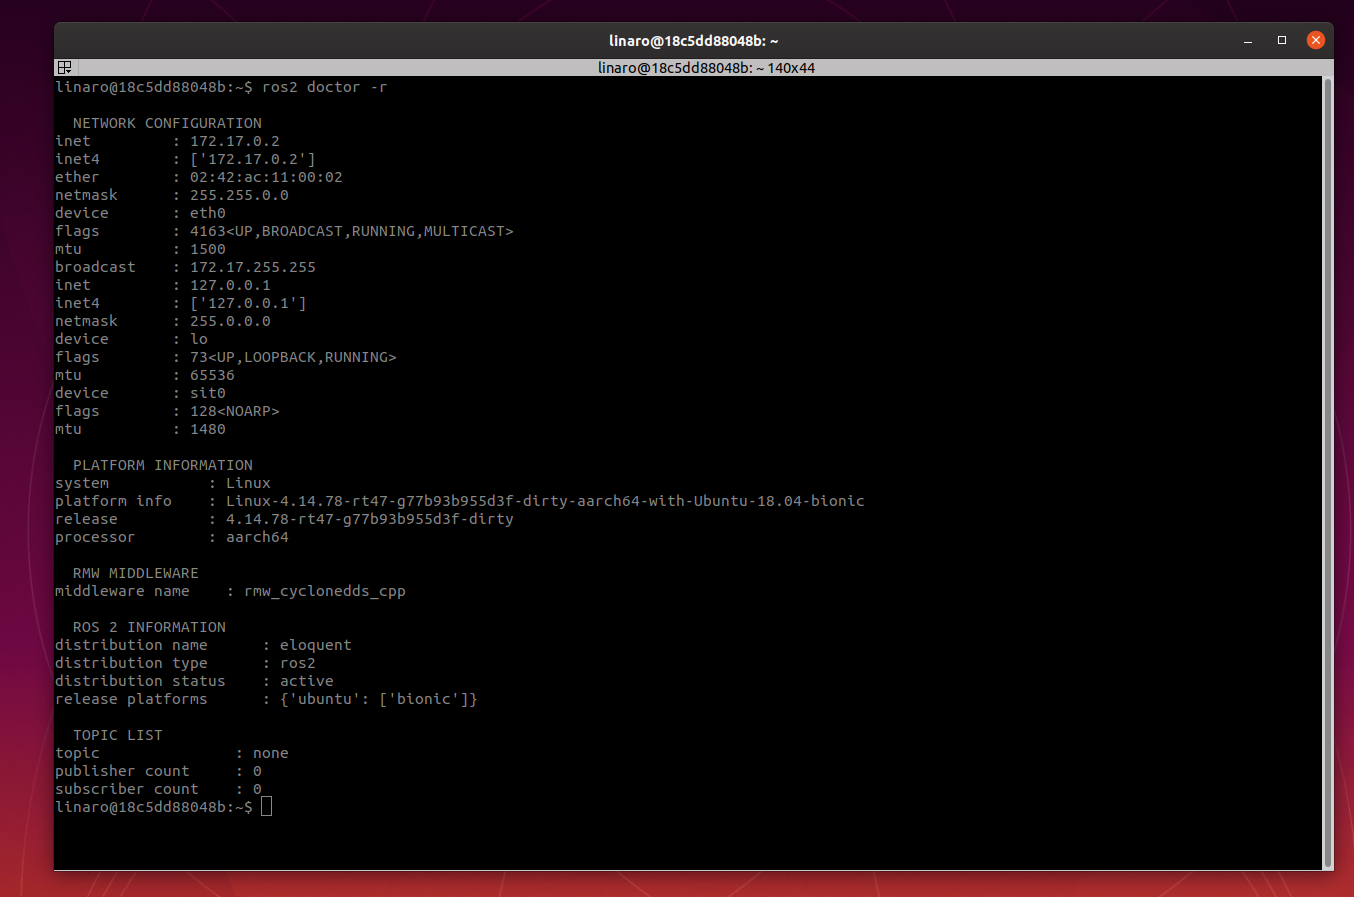Click the rmw_cyclonedds_cpp middleware name
This screenshot has width=1354, height=897.
(324, 591)
